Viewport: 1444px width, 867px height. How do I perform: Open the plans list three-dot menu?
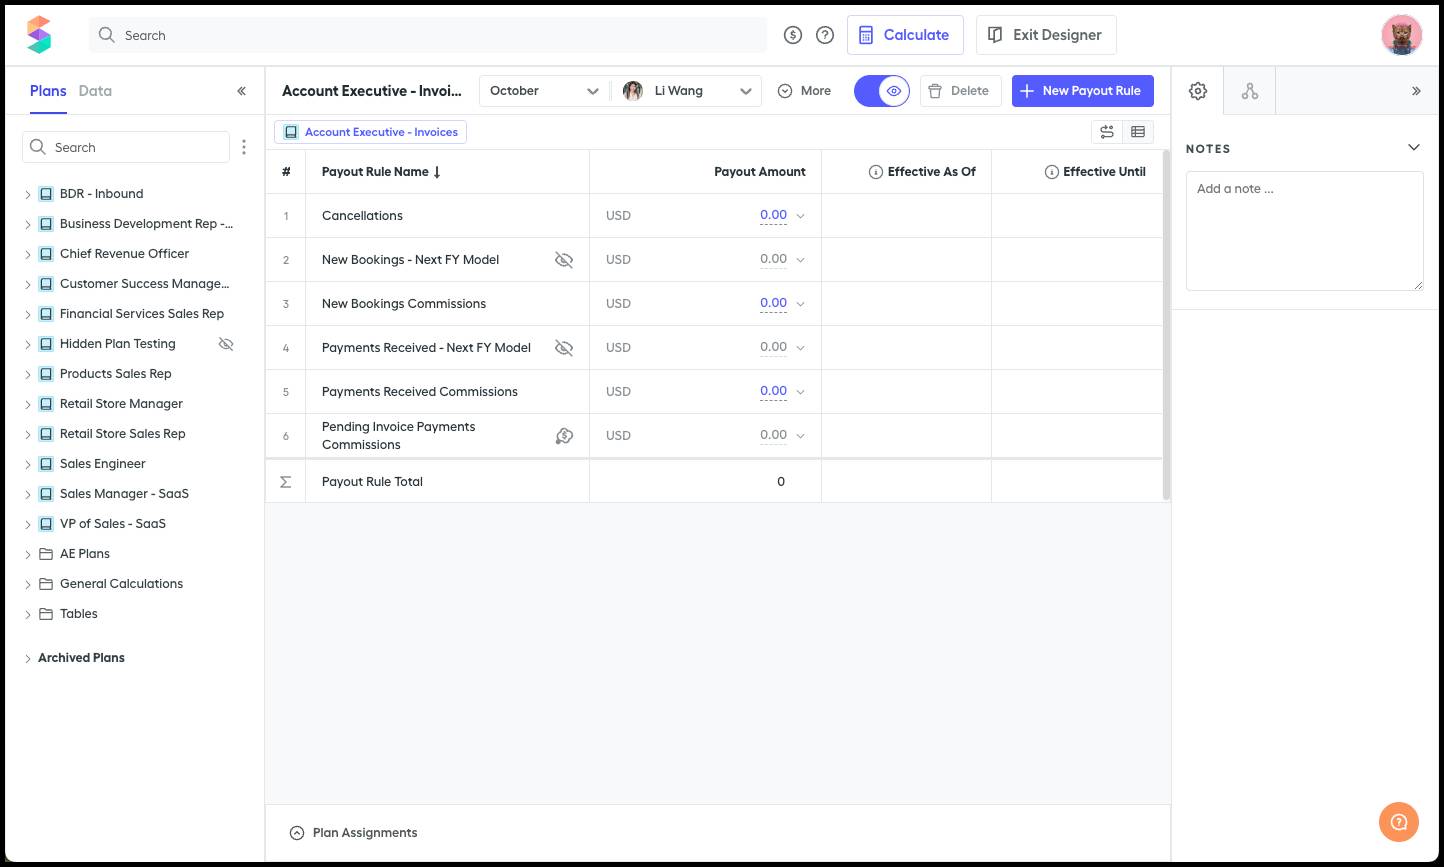coord(244,147)
